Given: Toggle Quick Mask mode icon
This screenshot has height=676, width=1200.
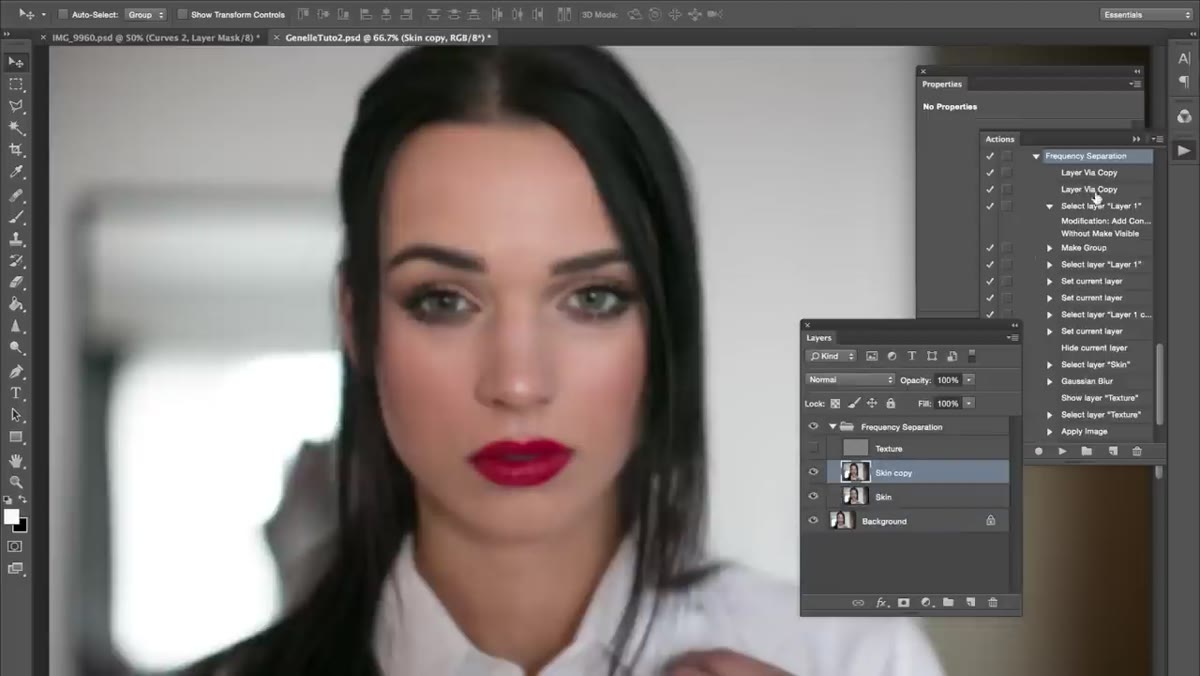Looking at the screenshot, I should [x=15, y=547].
